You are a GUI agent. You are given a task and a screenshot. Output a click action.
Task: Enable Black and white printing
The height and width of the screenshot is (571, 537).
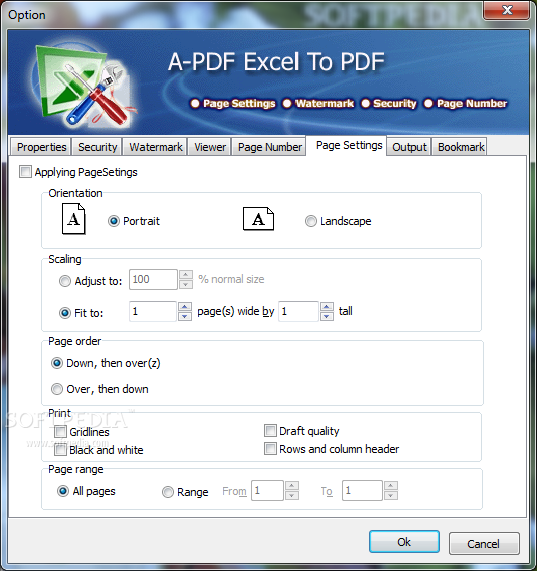[60, 450]
